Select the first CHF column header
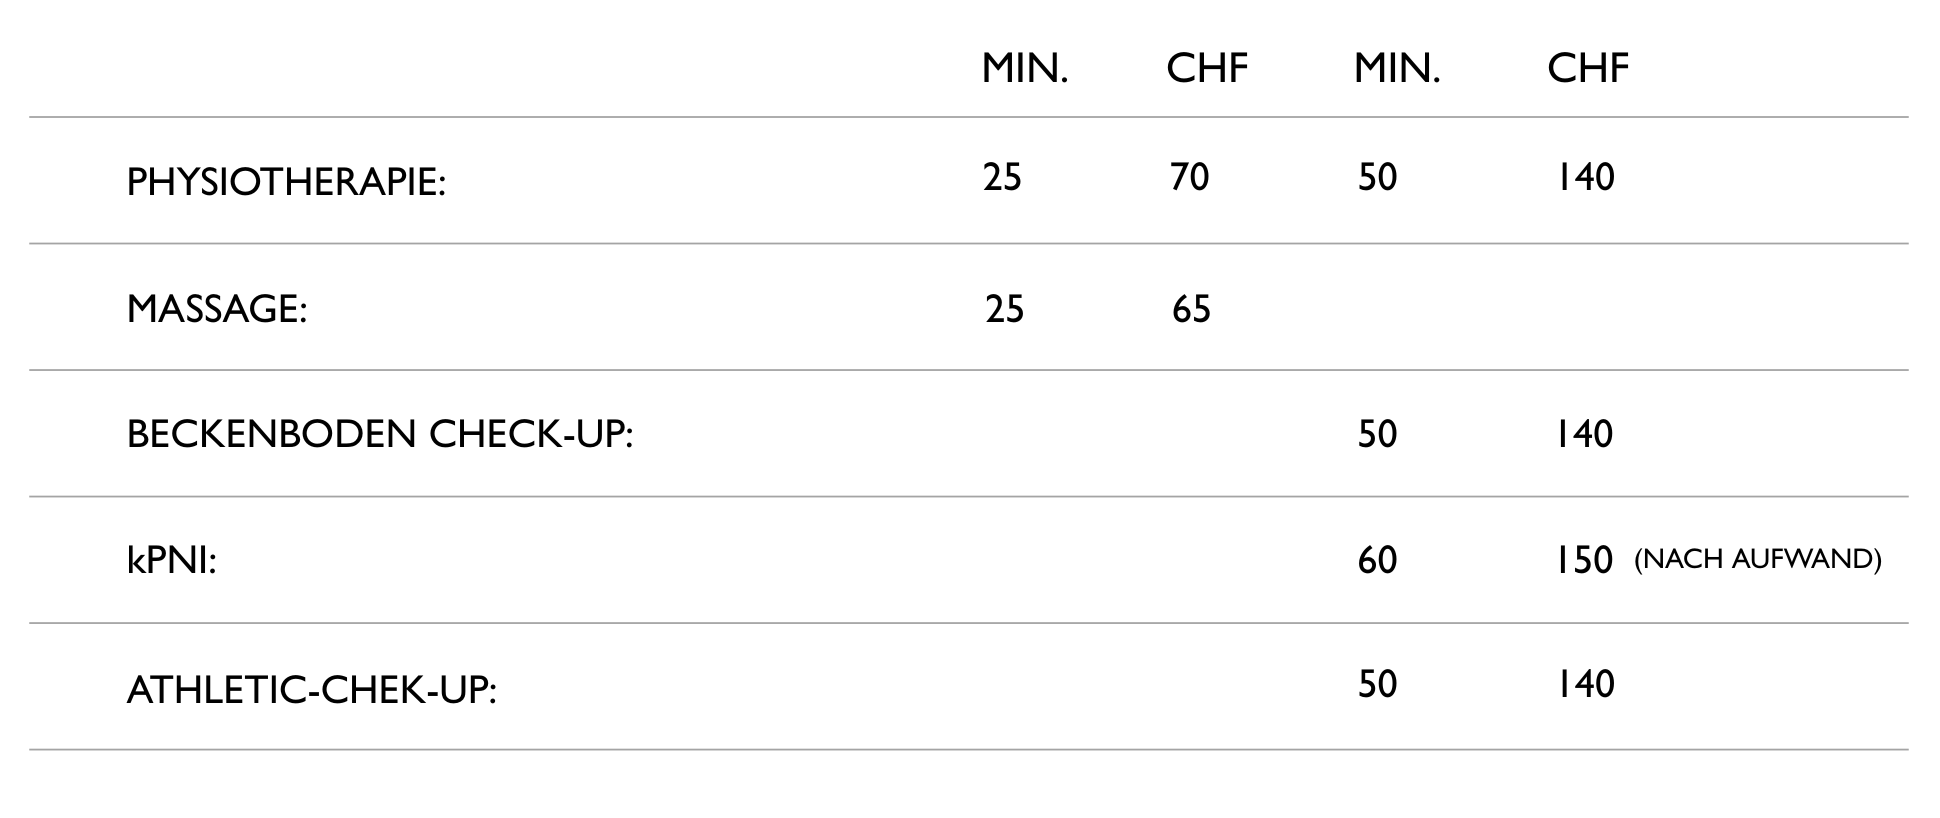The width and height of the screenshot is (1940, 818). tap(1207, 68)
